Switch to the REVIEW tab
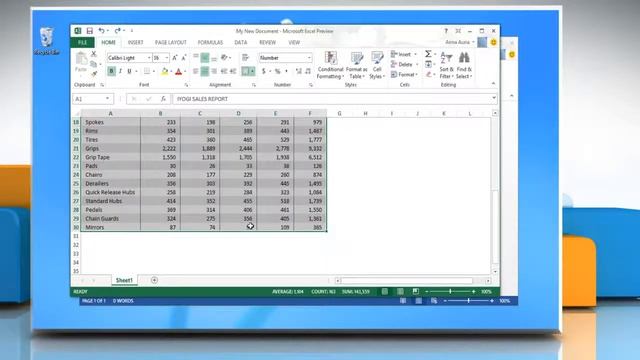Image resolution: width=640 pixels, height=360 pixels. (267, 42)
